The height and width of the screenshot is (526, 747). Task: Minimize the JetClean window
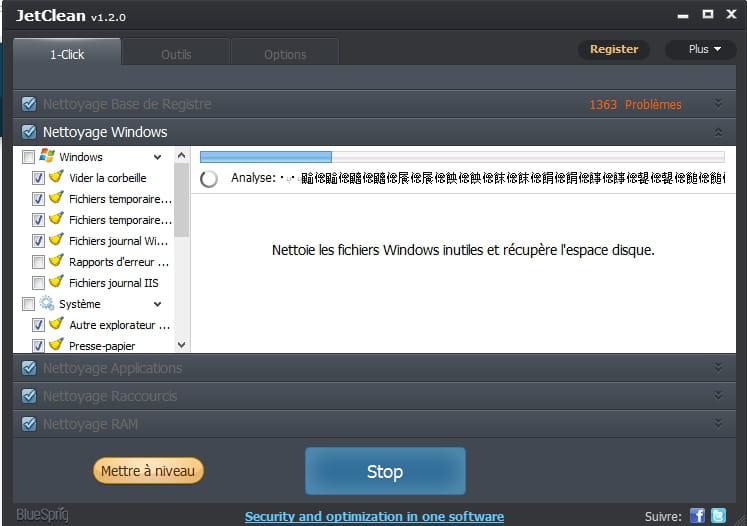tap(683, 16)
